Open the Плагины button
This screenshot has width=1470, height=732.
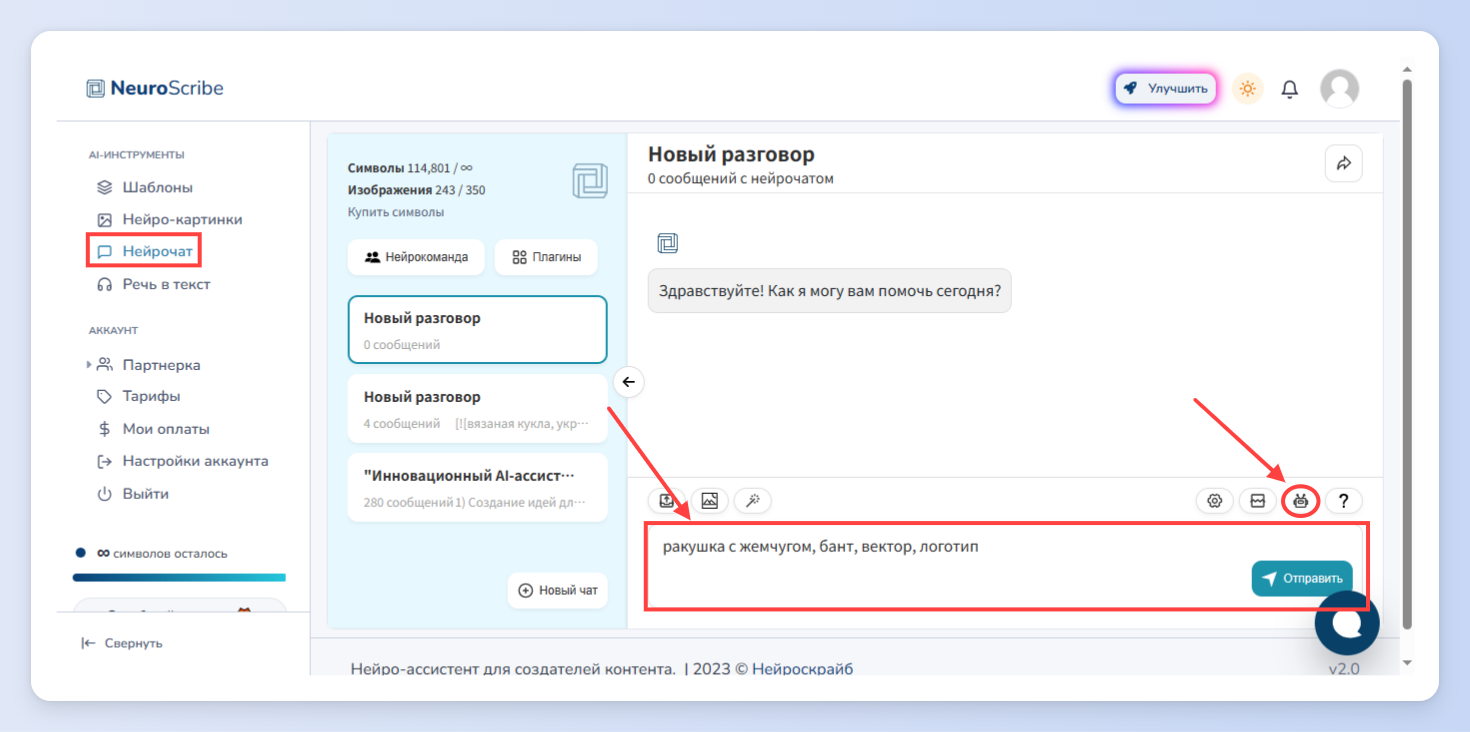click(x=546, y=257)
